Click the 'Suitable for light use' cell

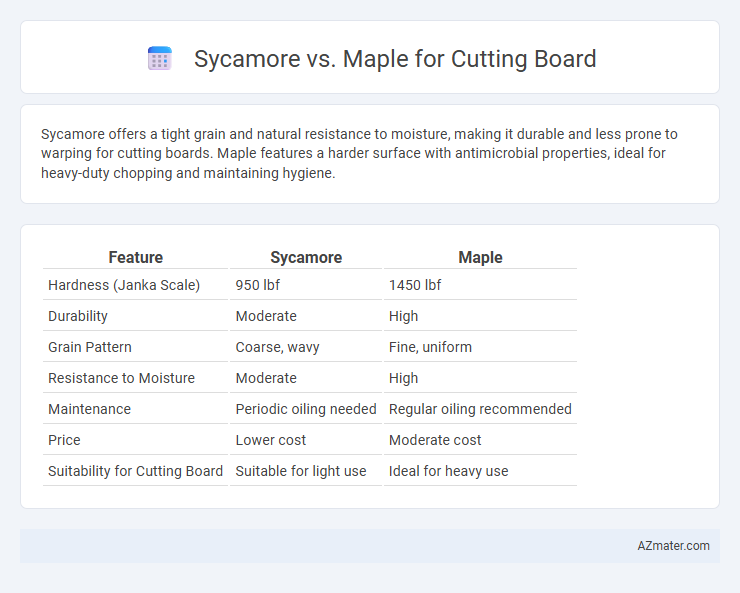point(301,471)
